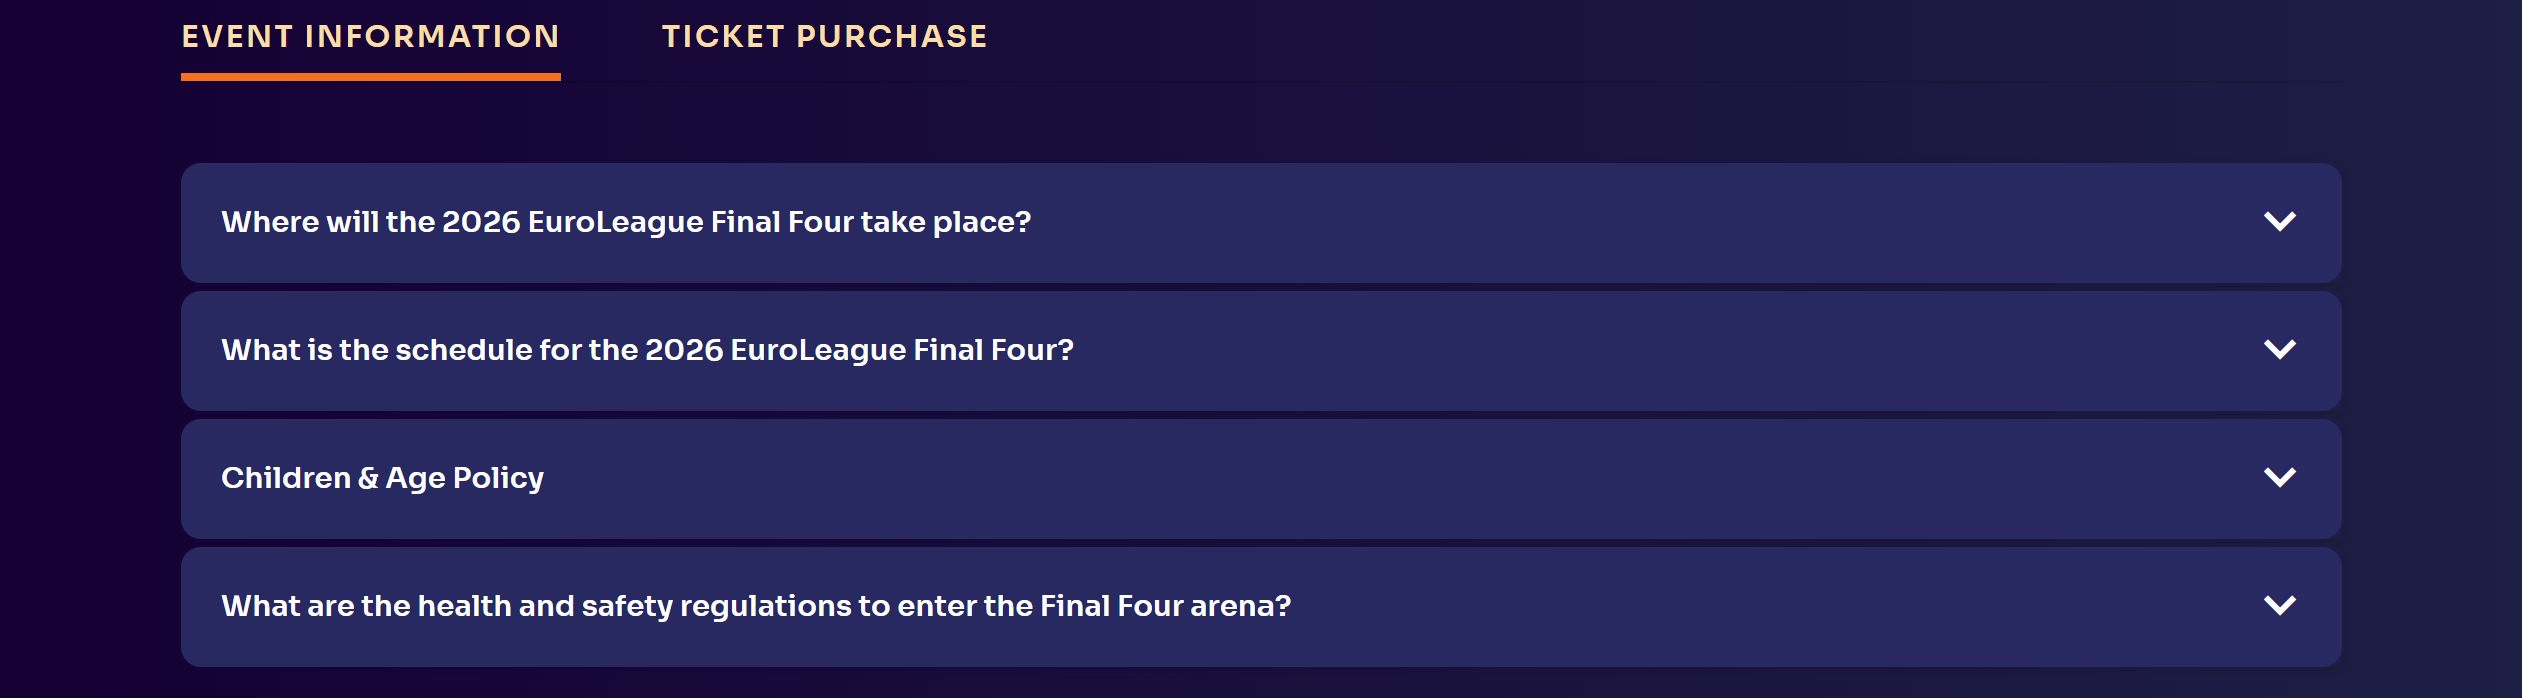This screenshot has width=2522, height=698.
Task: Click blank space in Children & Age Policy row
Action: click(x=1400, y=478)
